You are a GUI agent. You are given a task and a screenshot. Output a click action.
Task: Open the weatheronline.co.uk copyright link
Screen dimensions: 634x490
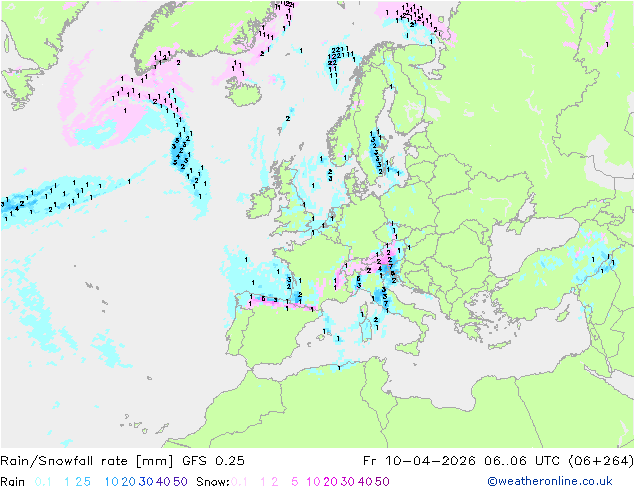pos(550,482)
